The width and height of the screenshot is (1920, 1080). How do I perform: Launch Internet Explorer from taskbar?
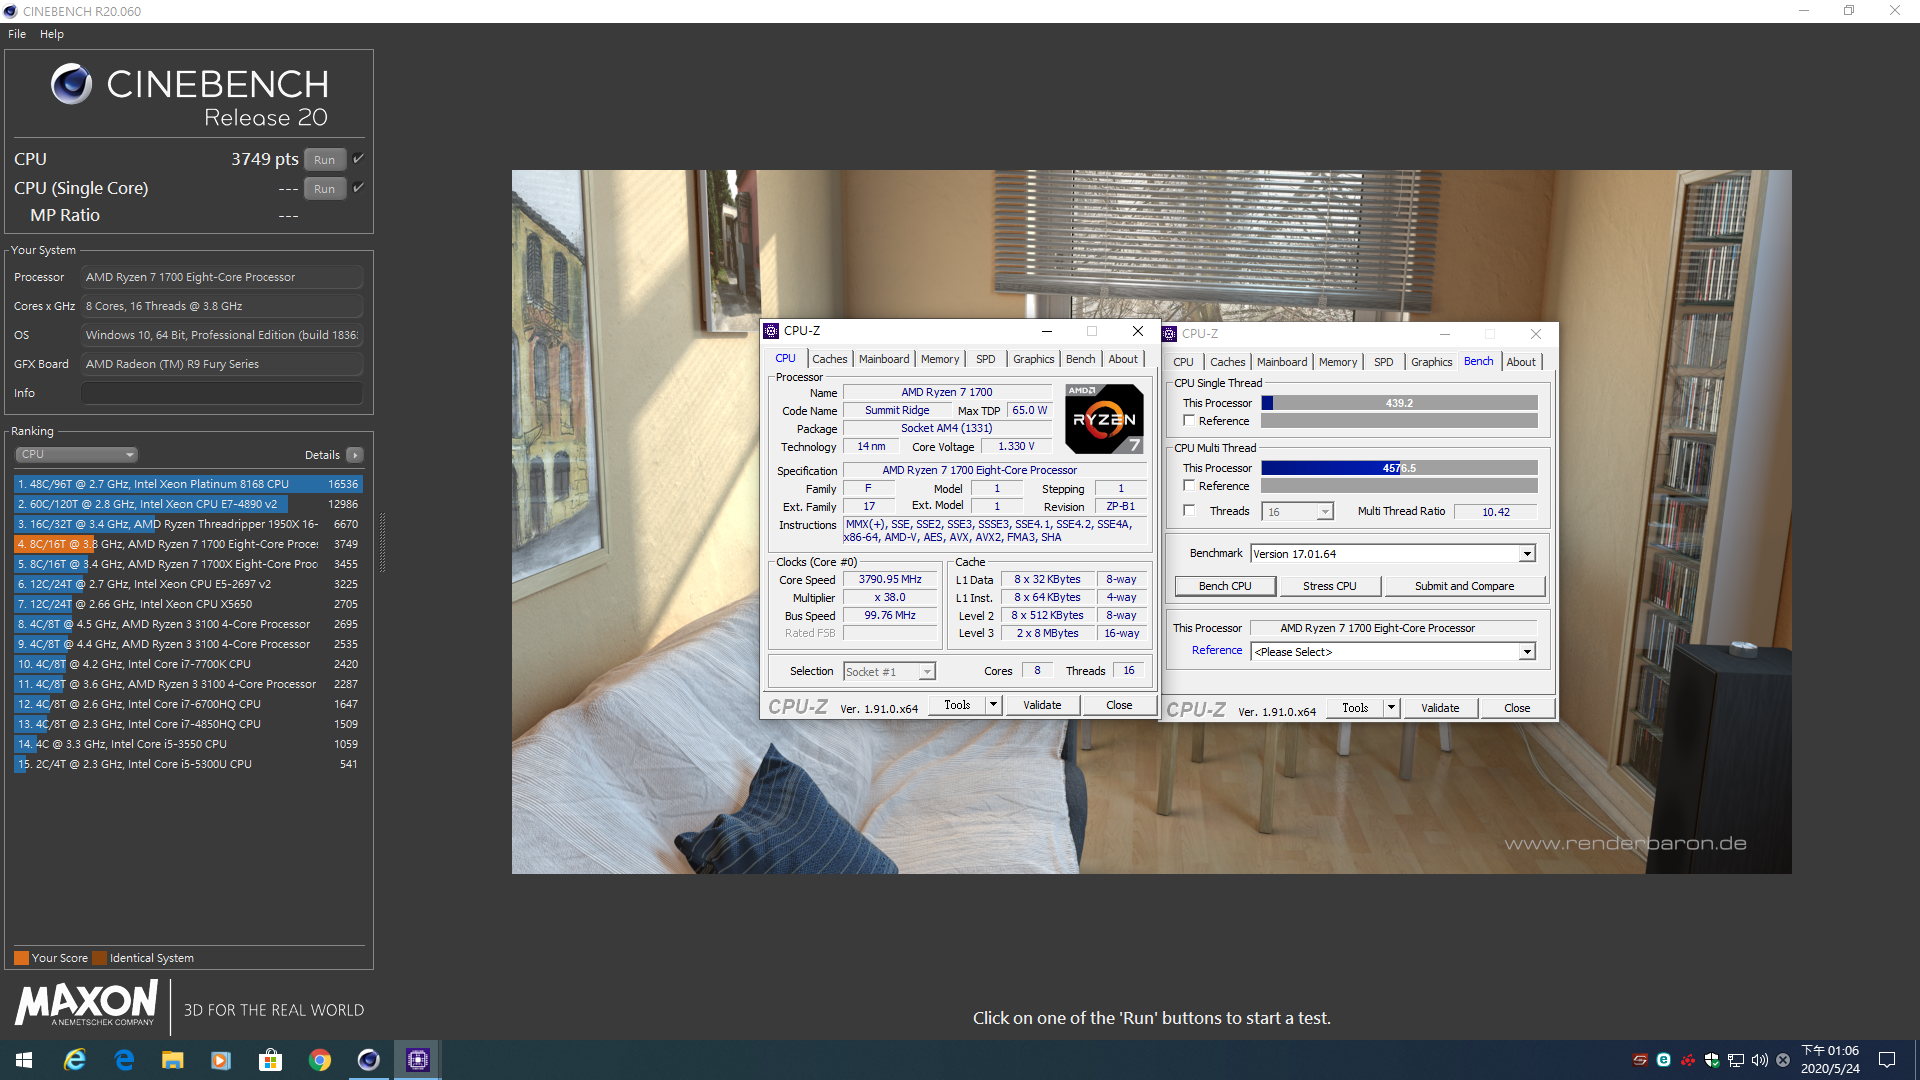coord(75,1060)
